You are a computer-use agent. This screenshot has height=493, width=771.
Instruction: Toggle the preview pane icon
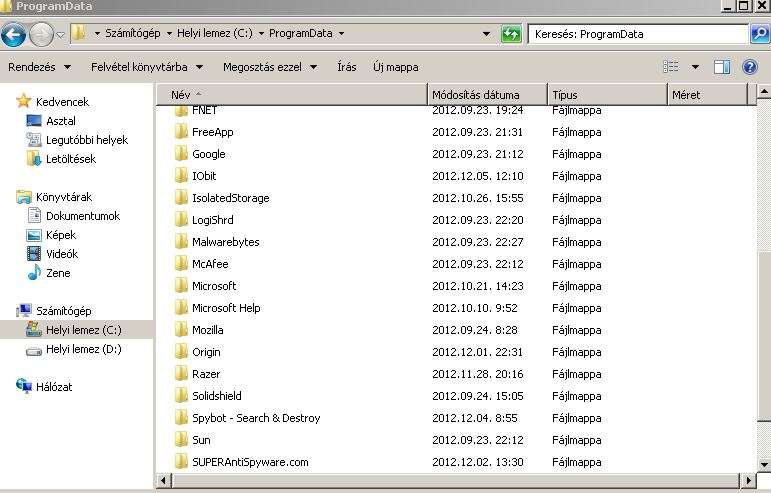click(722, 67)
